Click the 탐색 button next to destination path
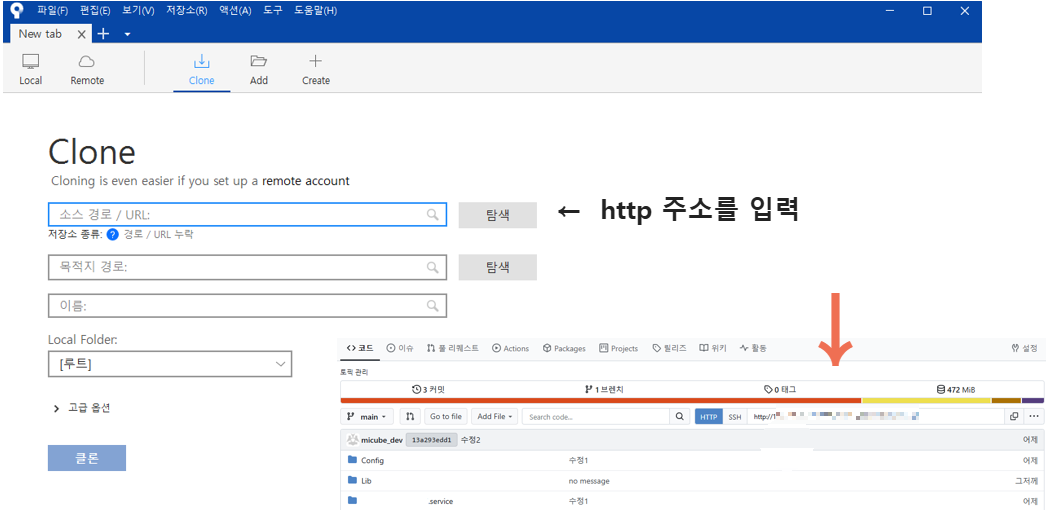 pos(498,267)
